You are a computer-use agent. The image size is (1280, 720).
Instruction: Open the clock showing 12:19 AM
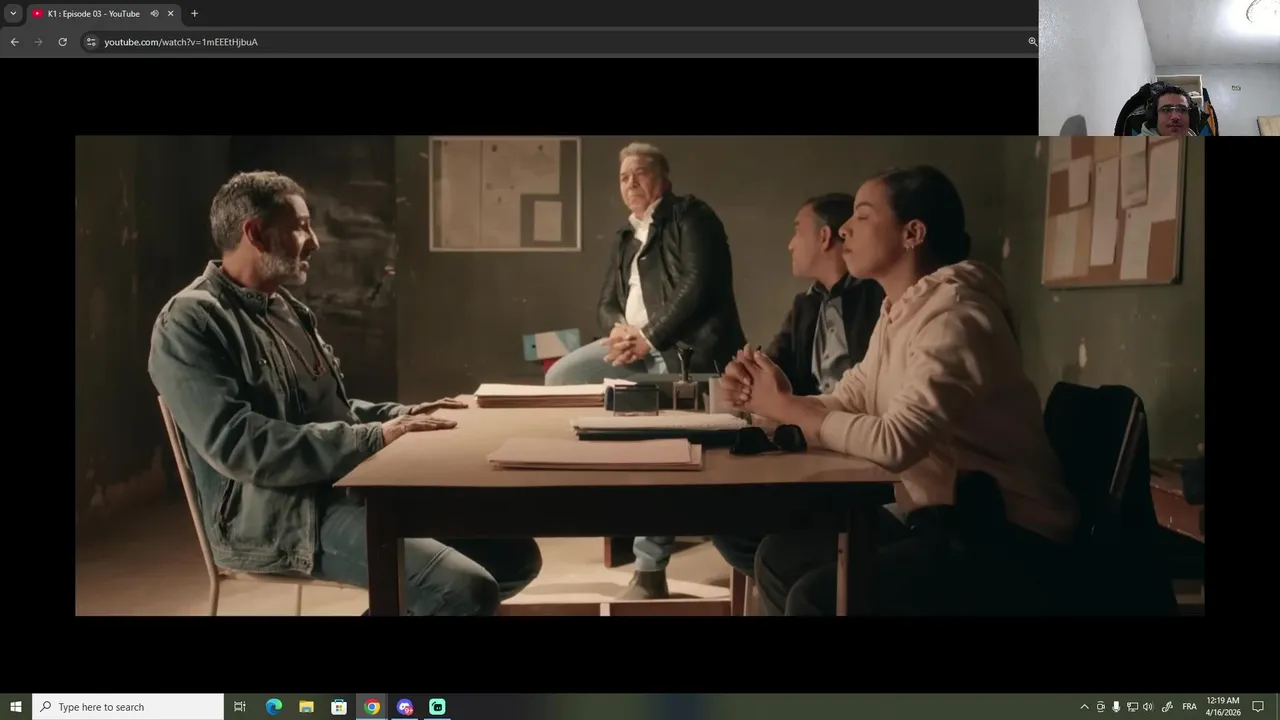coord(1224,707)
